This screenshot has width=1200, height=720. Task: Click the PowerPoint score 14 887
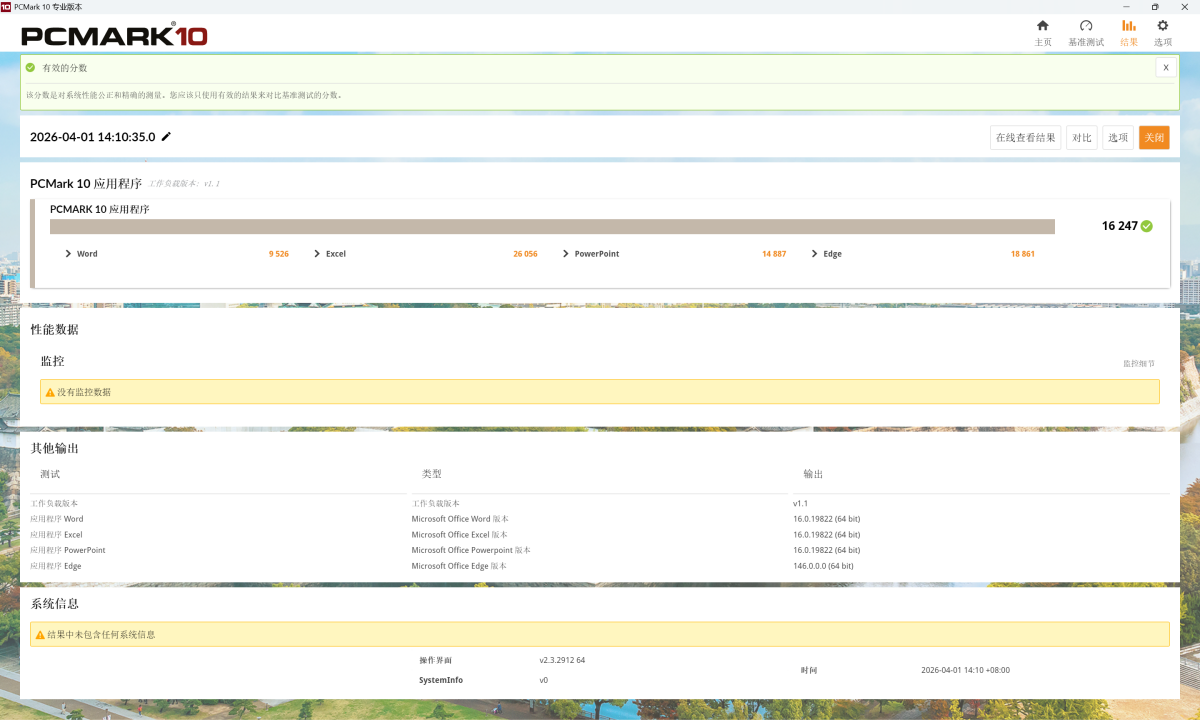(x=774, y=254)
